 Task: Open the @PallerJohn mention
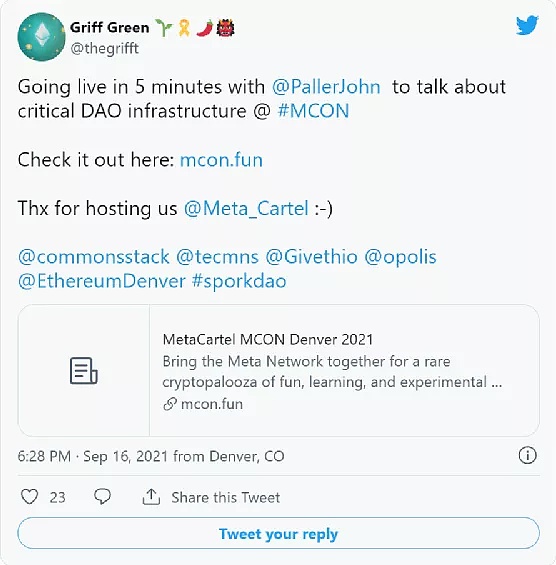click(x=326, y=87)
